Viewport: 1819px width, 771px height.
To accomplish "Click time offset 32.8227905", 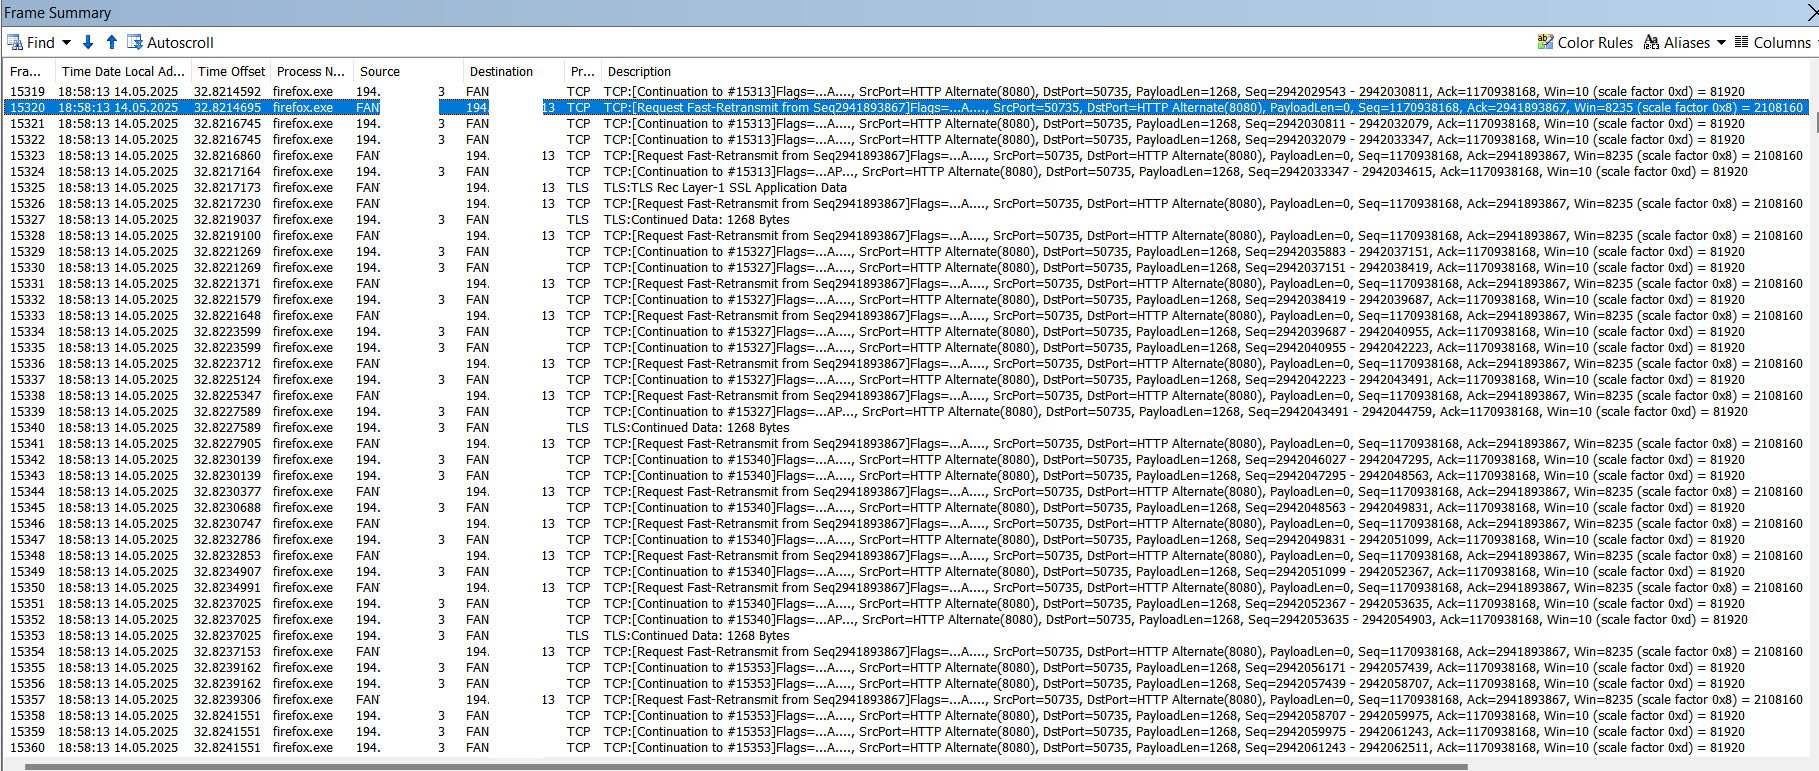I will (227, 444).
